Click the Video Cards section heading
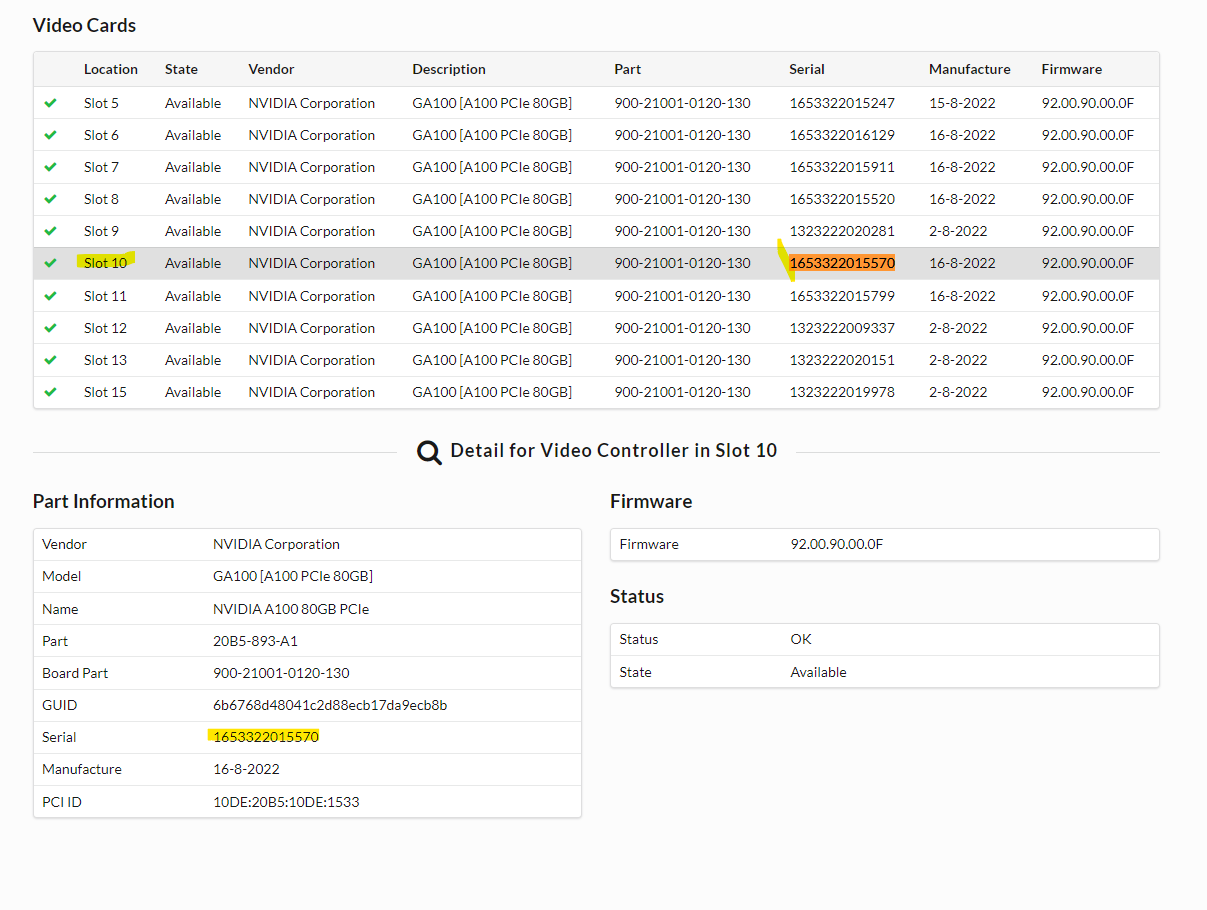Image resolution: width=1207 pixels, height=910 pixels. coord(84,25)
